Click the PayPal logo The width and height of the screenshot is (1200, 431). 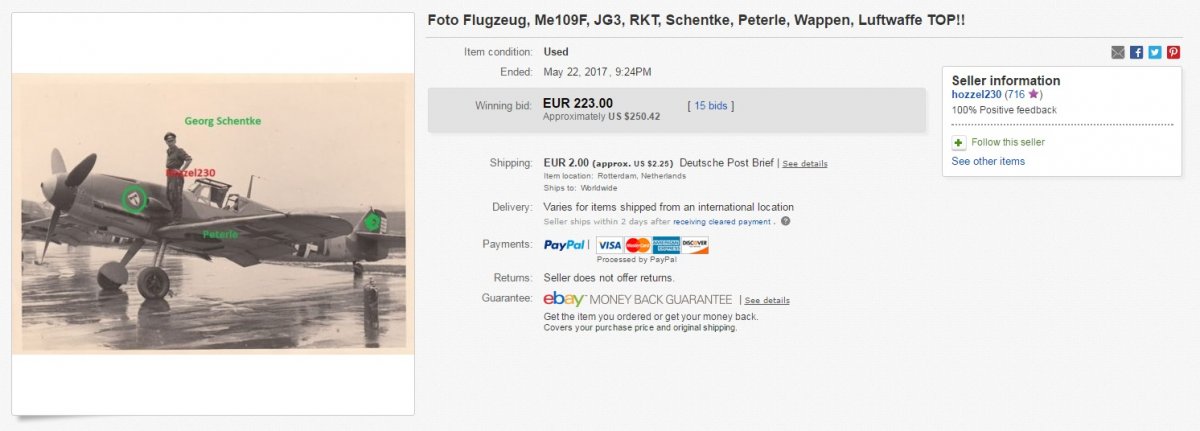pos(565,245)
